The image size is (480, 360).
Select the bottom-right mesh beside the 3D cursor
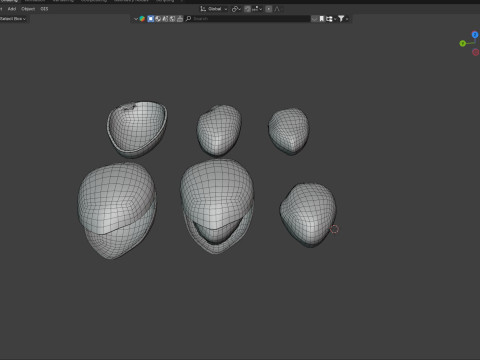(308, 215)
